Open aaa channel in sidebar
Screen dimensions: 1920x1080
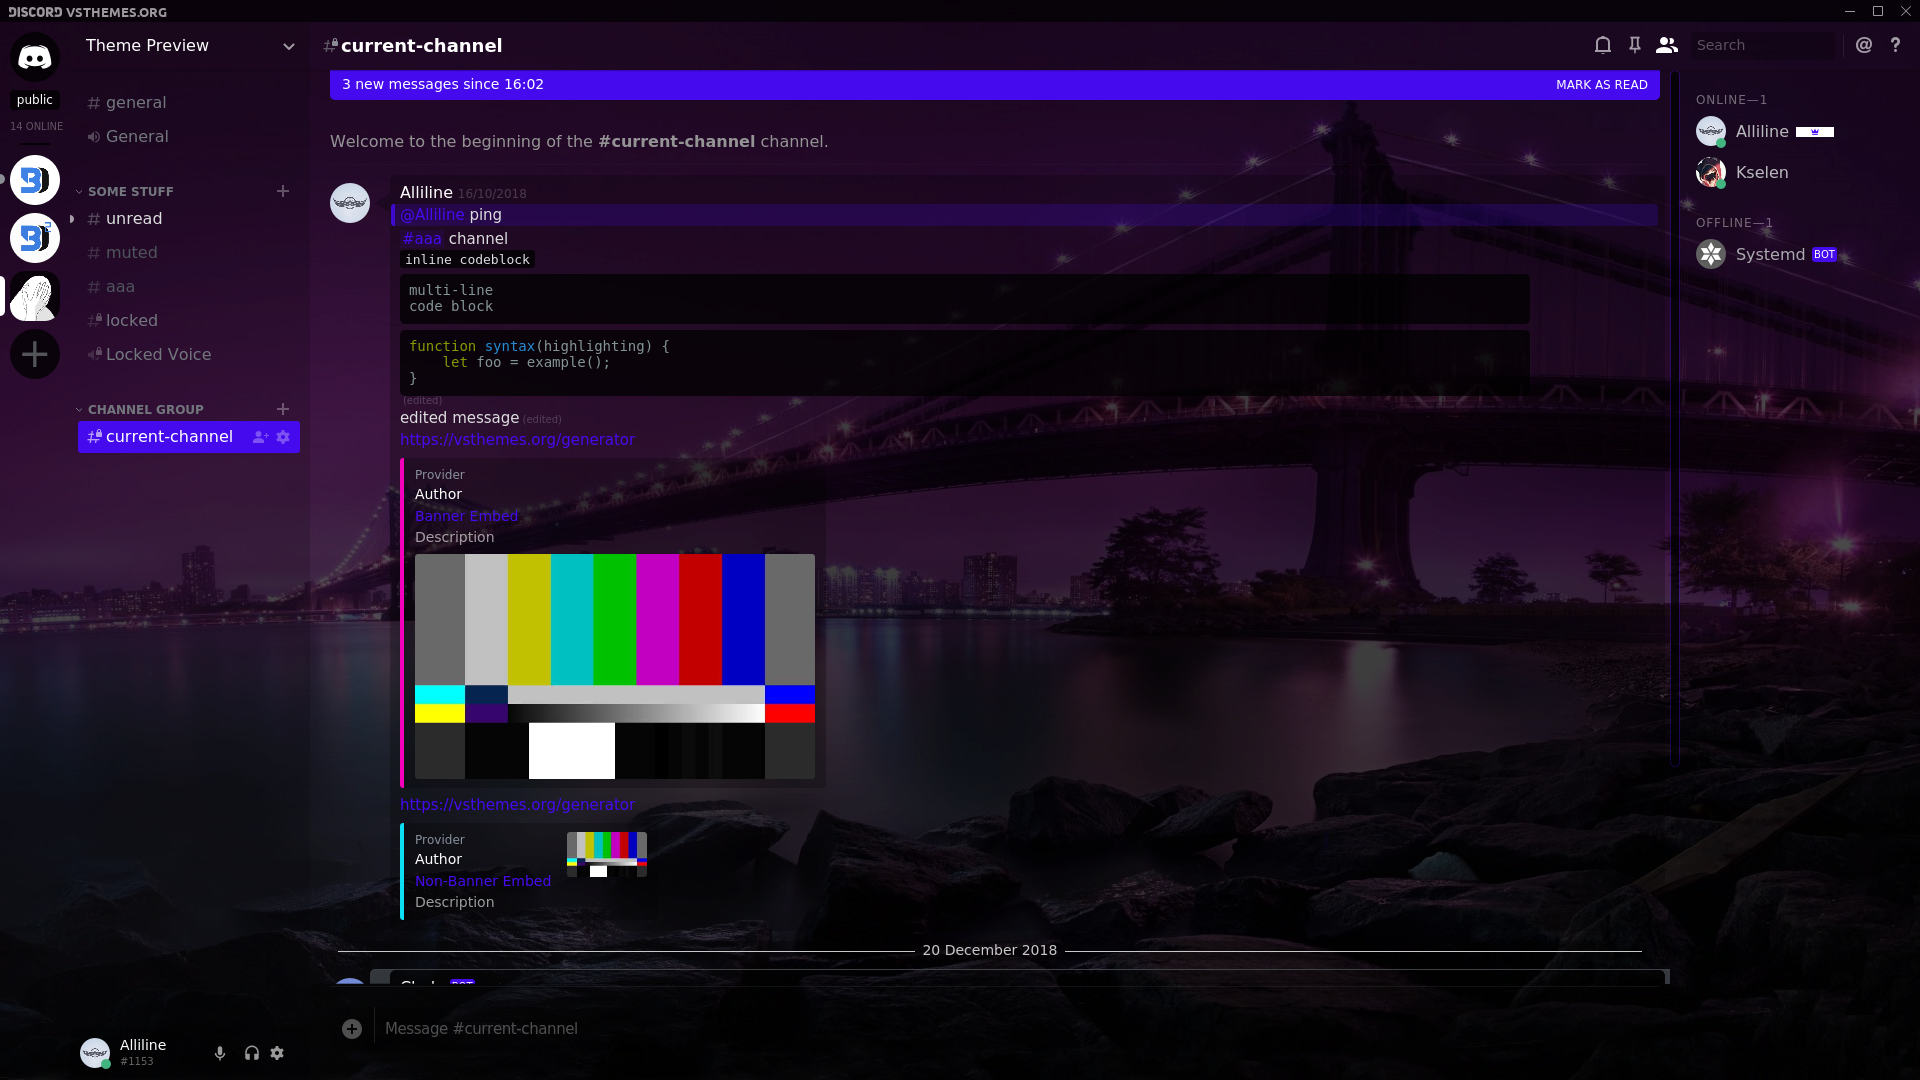[x=189, y=287]
